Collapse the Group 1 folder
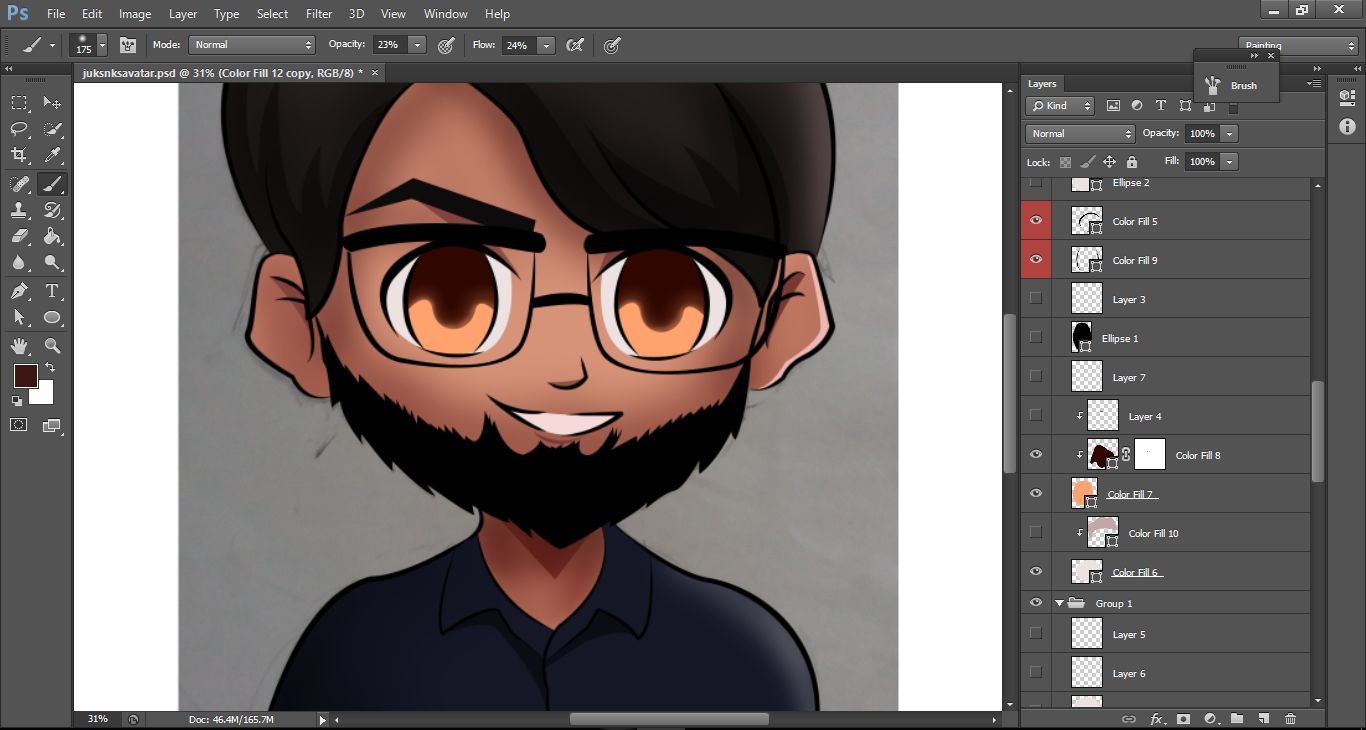Screen dimensions: 1366x730 [1059, 604]
